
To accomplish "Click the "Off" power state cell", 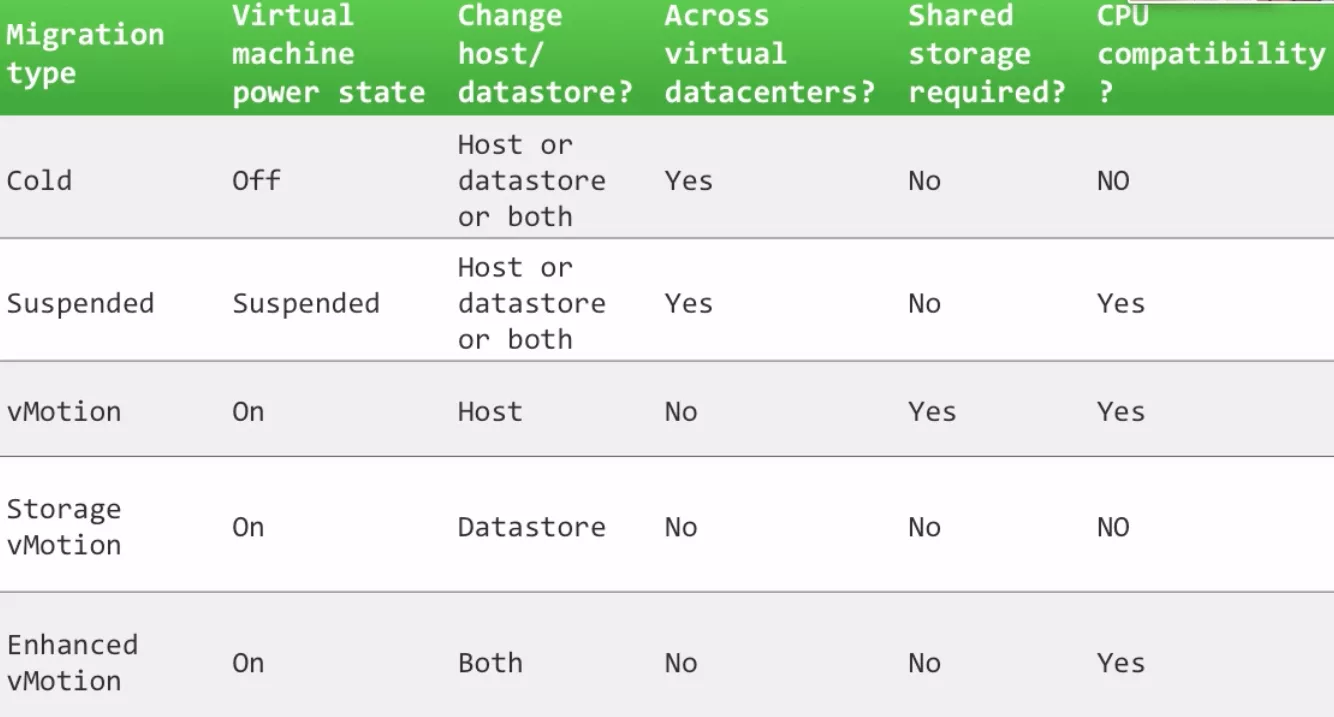I will click(x=256, y=181).
